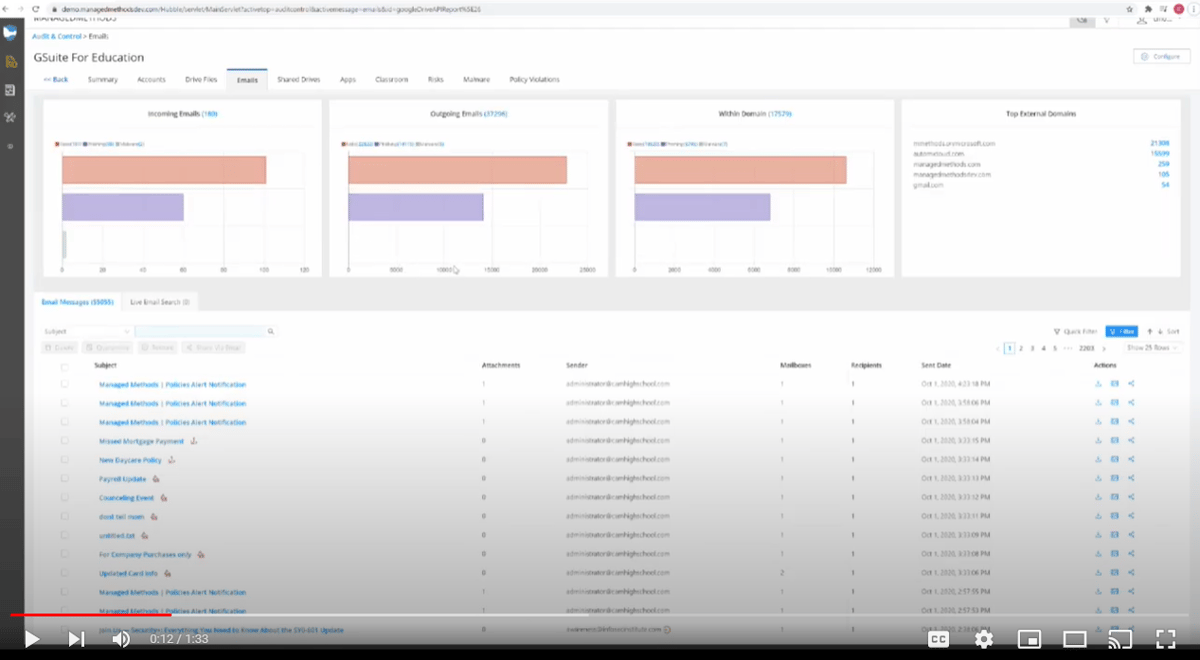Share the 'dont tell mom' email
Screen dimensions: 1200x660
point(1131,516)
